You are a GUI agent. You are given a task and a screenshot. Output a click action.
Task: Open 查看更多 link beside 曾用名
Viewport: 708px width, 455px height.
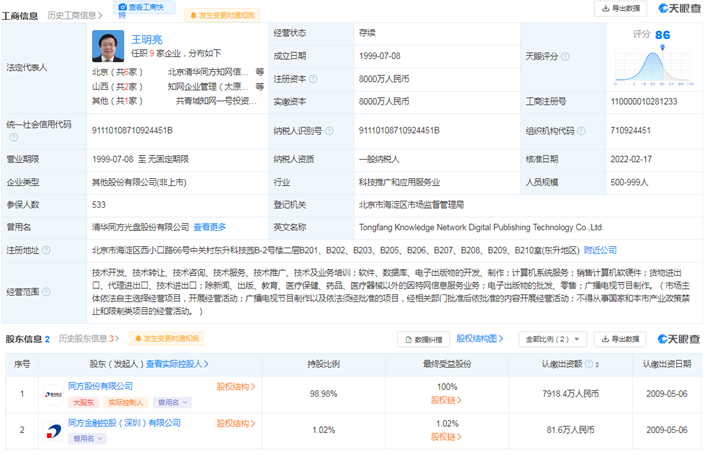(x=210, y=227)
